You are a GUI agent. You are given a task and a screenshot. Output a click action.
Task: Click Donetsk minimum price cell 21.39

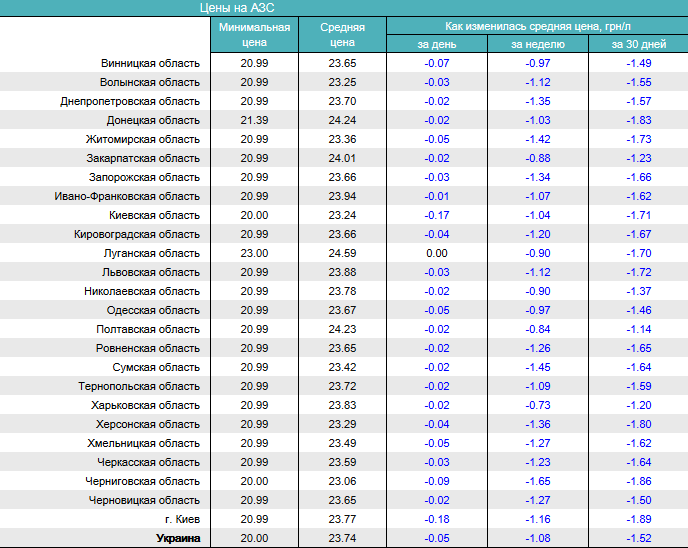pyautogui.click(x=255, y=120)
